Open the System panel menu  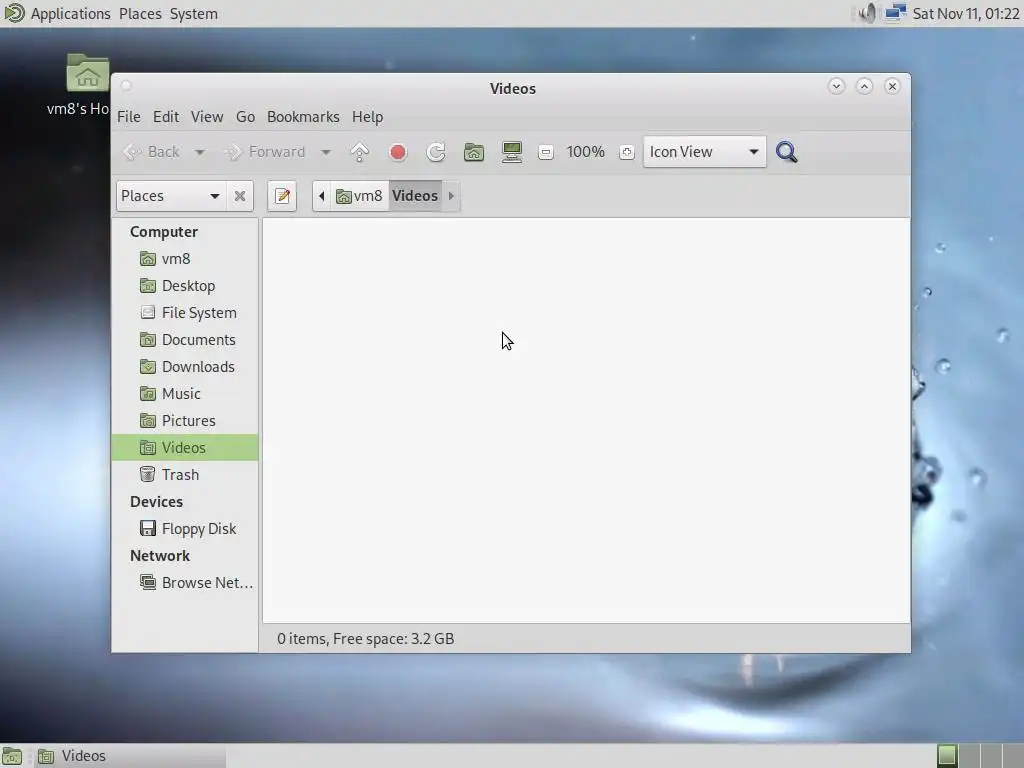(x=194, y=14)
